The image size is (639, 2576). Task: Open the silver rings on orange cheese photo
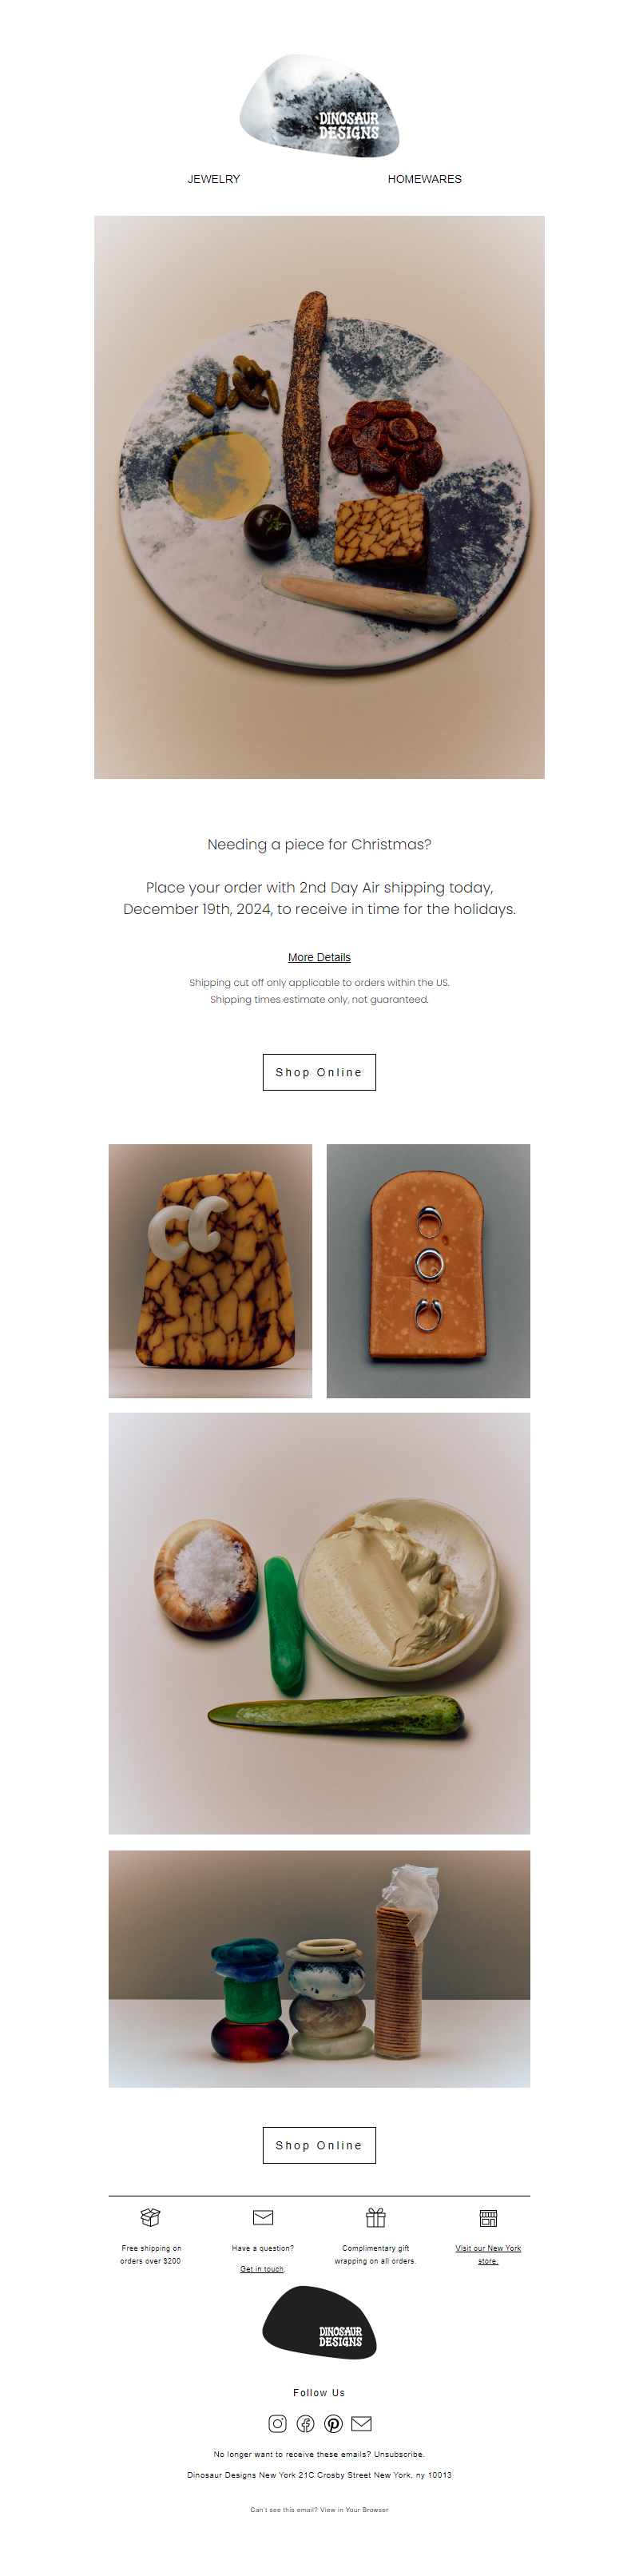[x=428, y=1270]
